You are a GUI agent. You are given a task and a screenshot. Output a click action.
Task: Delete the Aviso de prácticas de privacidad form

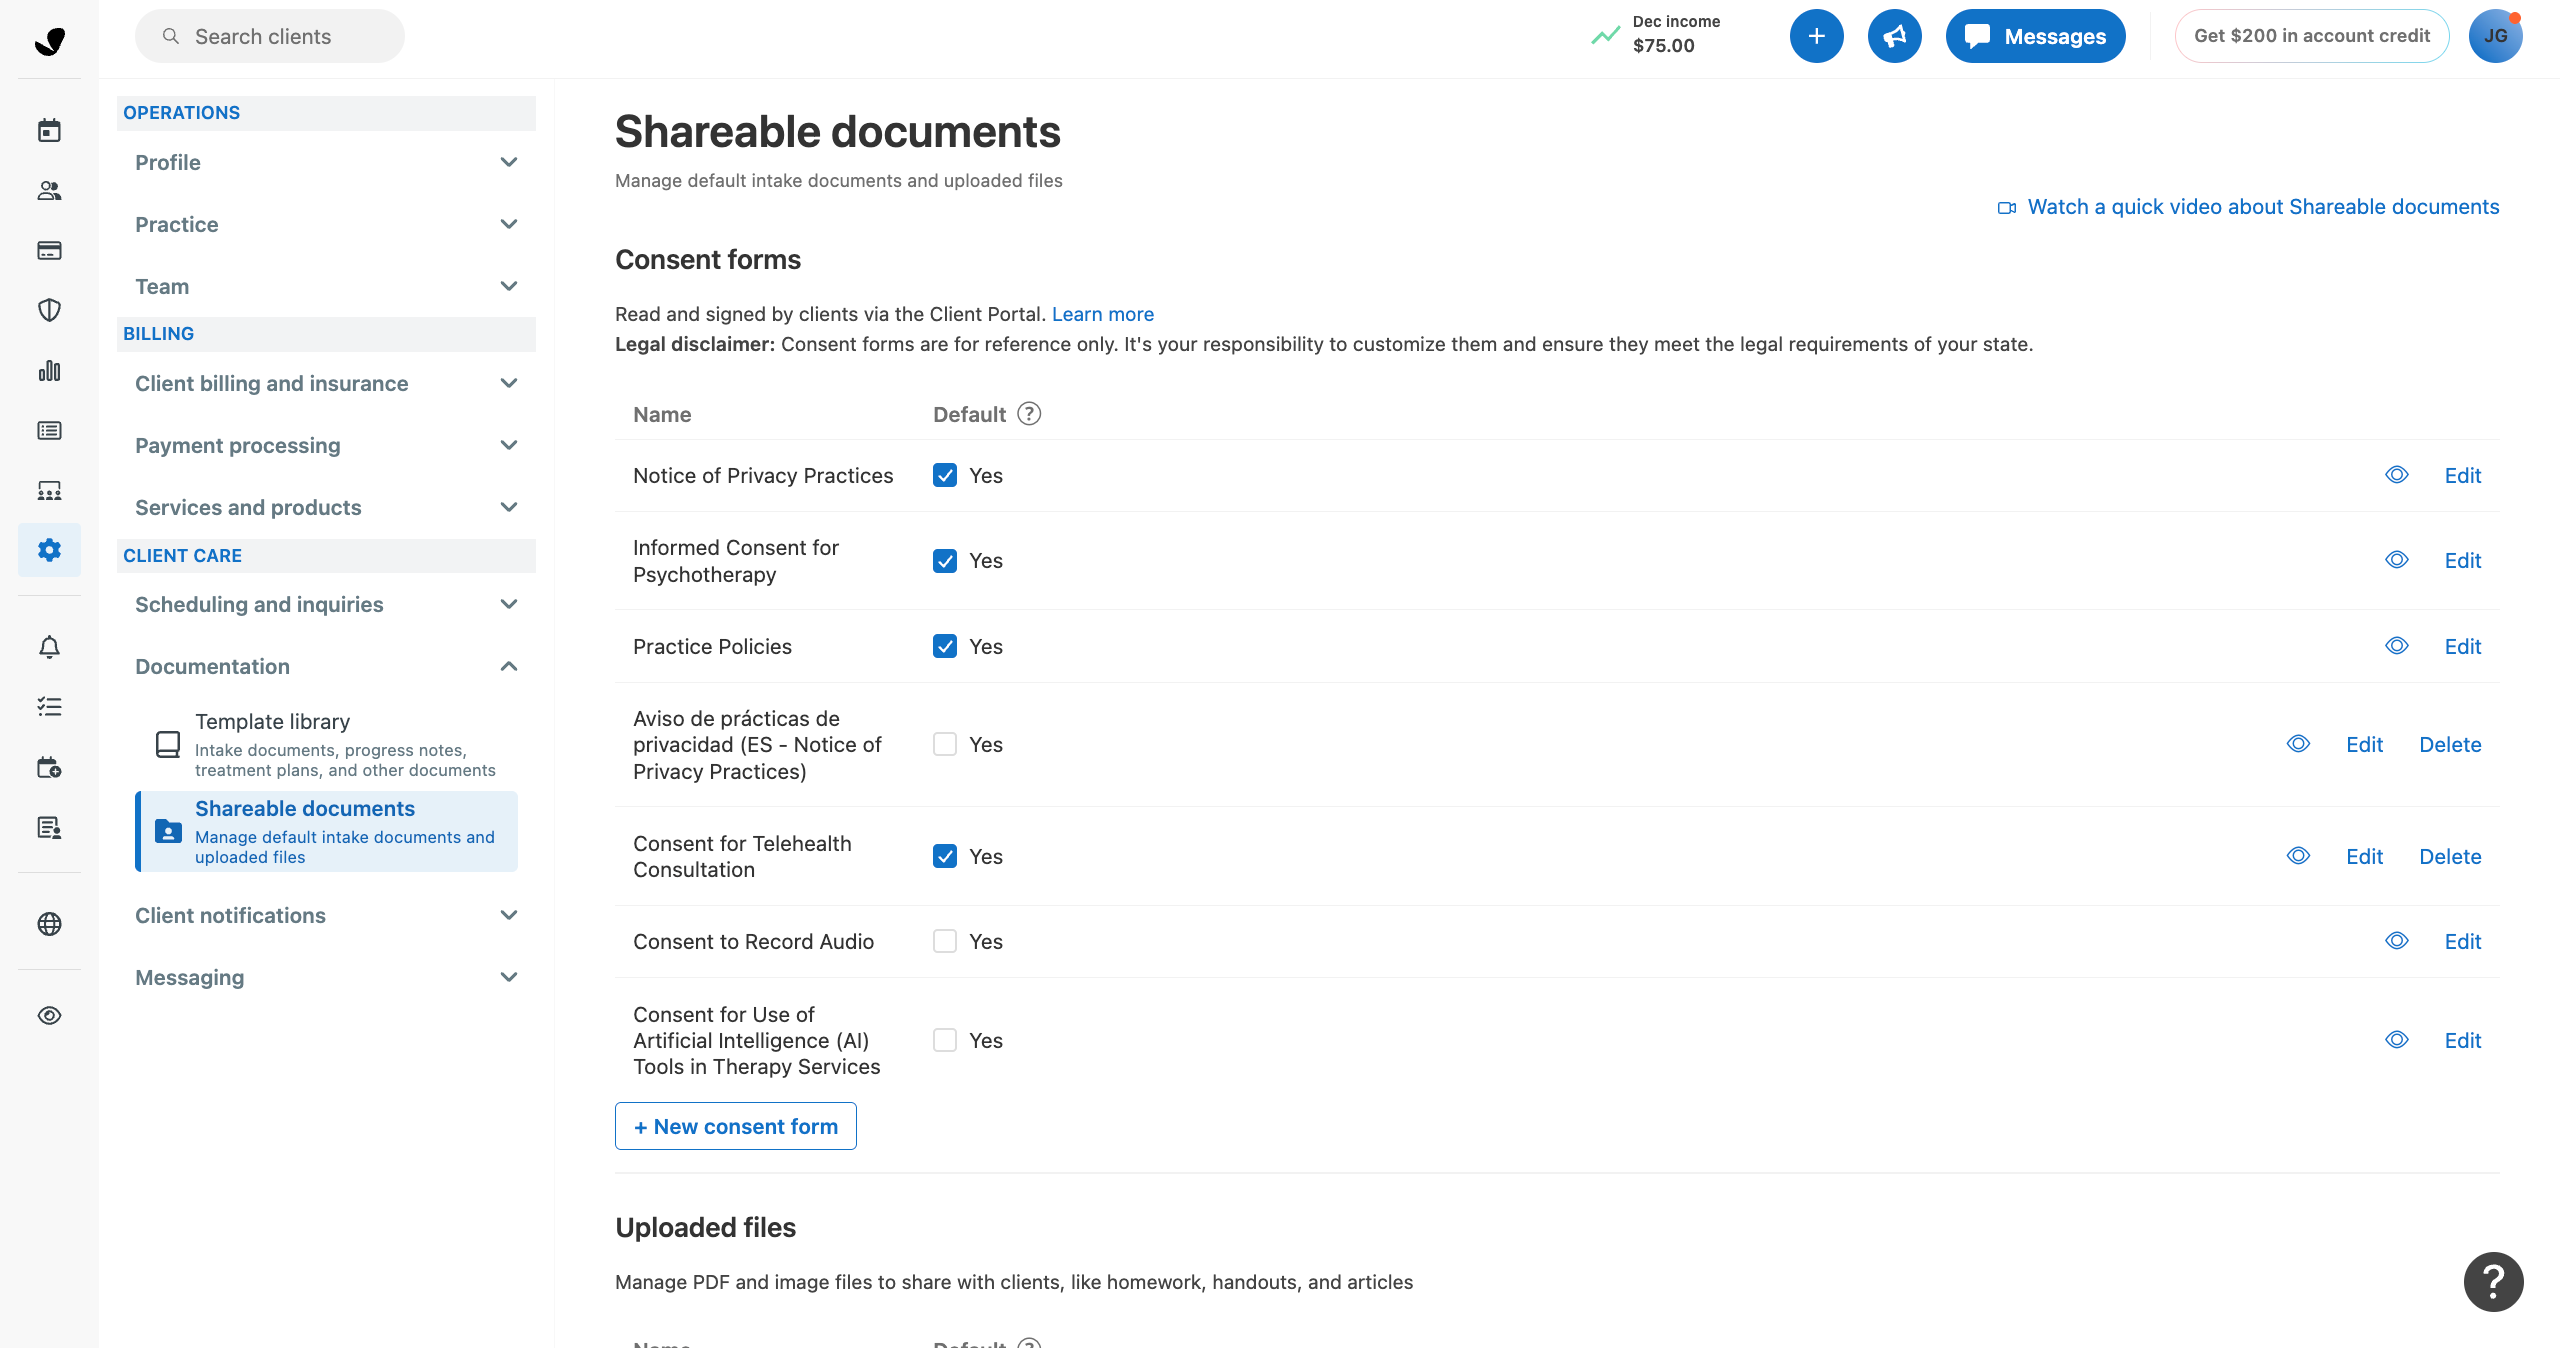tap(2449, 744)
